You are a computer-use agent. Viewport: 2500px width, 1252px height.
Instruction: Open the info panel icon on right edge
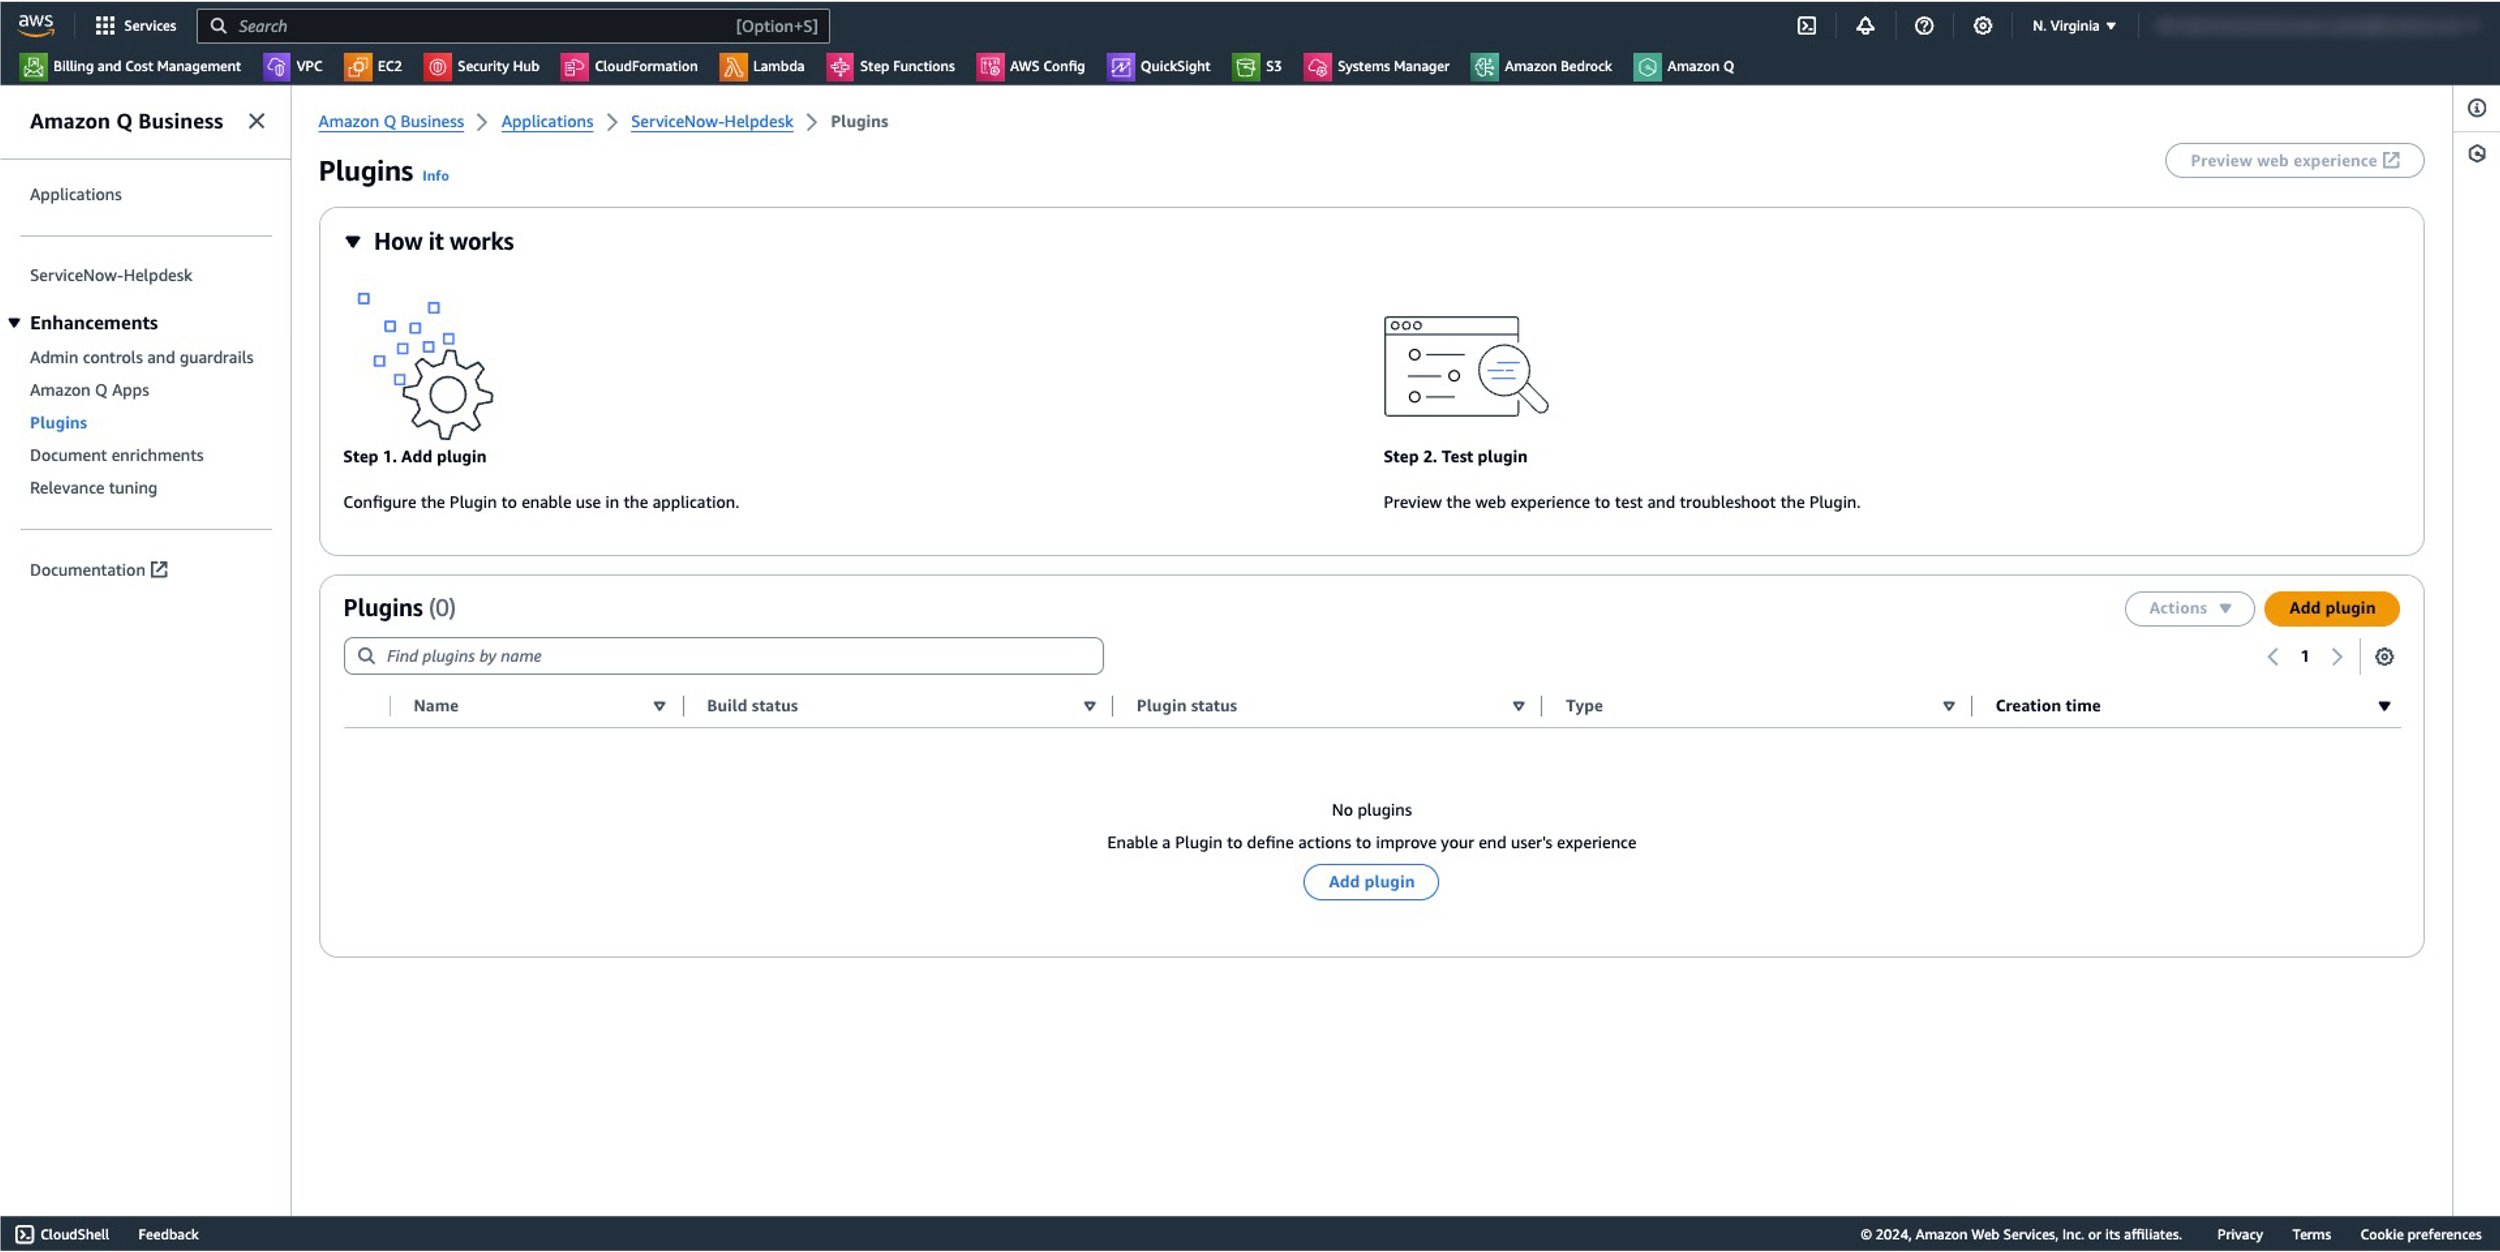(2476, 108)
